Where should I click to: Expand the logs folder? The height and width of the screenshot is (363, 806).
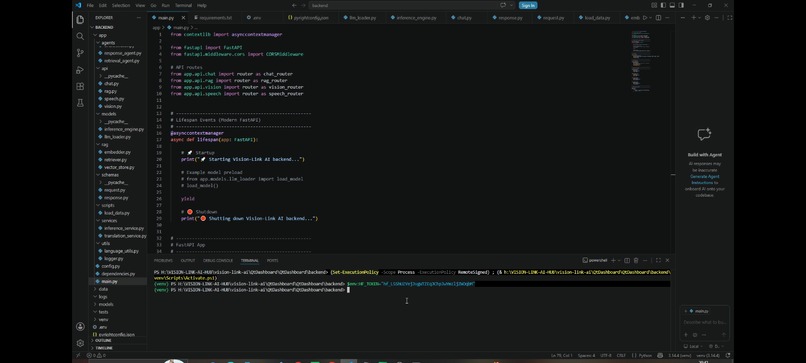coord(118,297)
